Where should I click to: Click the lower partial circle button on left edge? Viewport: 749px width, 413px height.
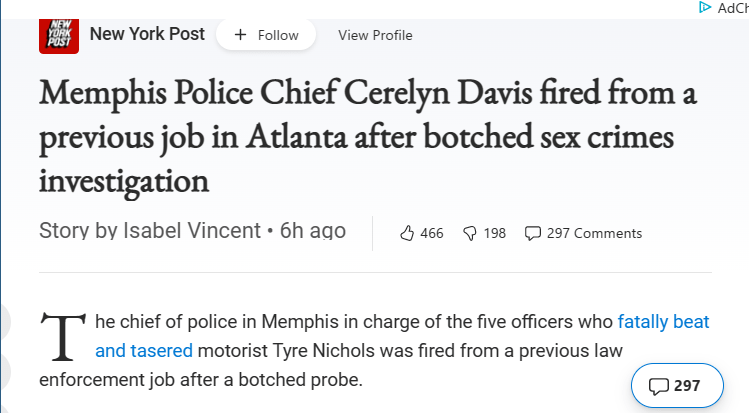click(x=4, y=373)
